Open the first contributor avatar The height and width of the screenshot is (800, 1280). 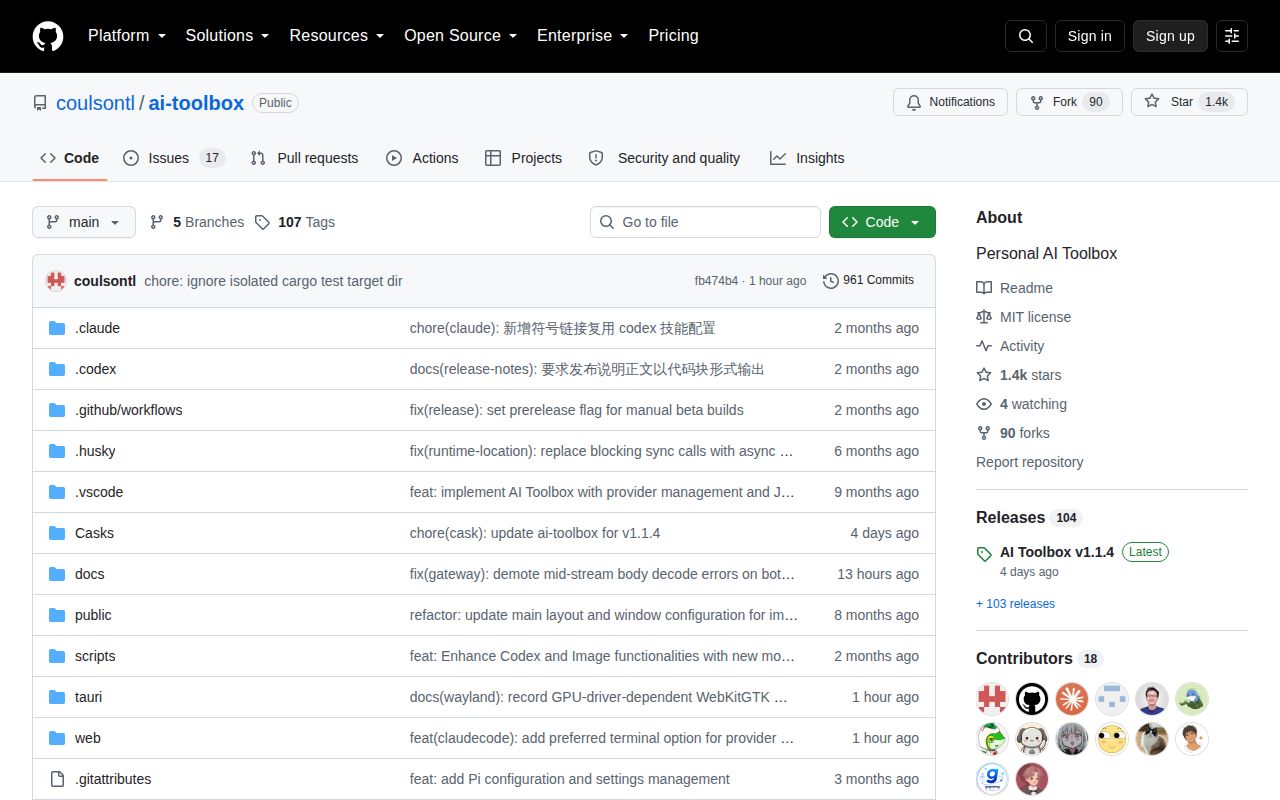coord(992,698)
